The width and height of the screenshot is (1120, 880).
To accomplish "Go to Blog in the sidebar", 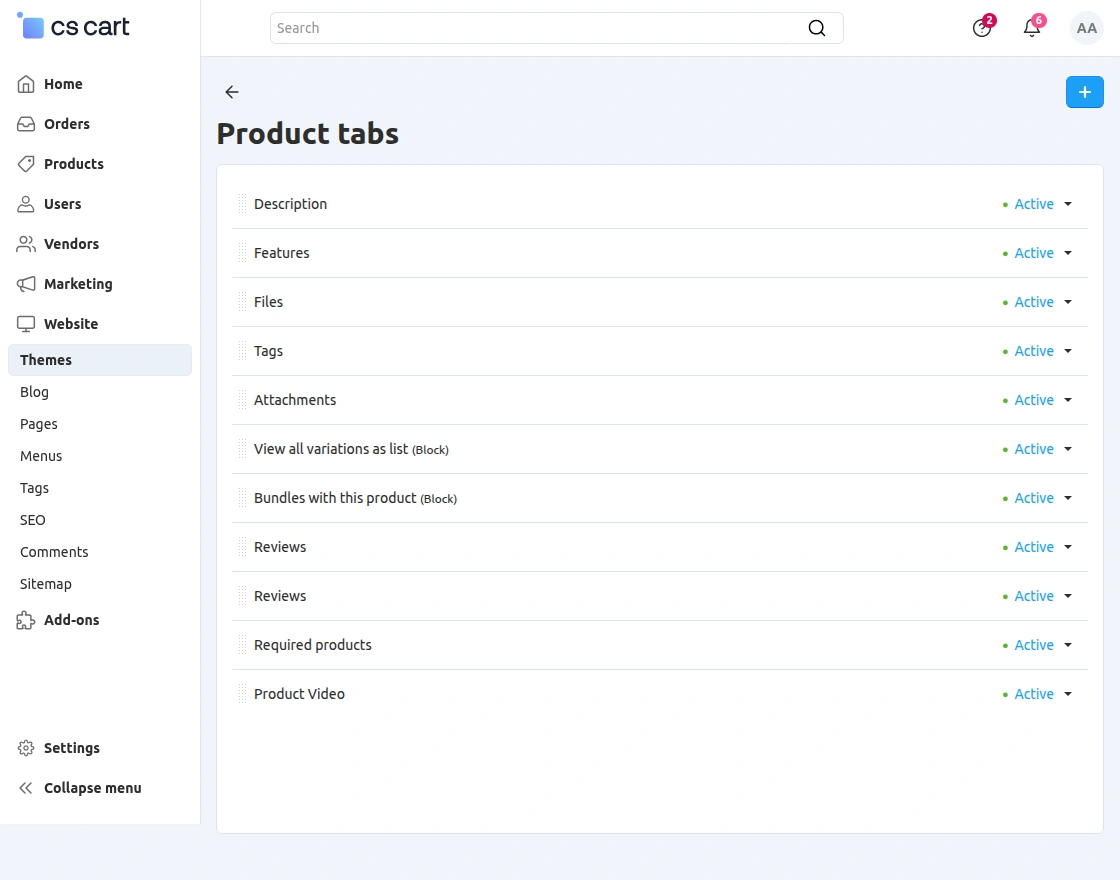I will point(34,392).
